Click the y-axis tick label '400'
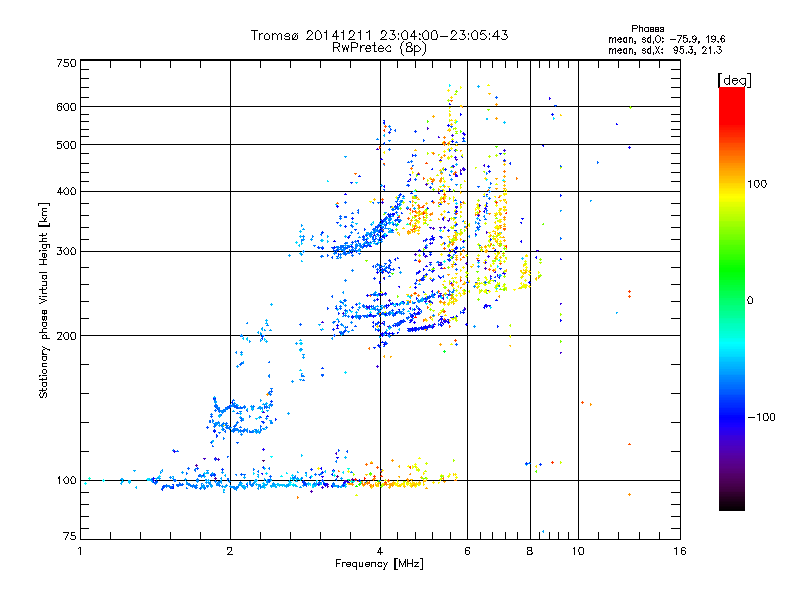This screenshot has width=800, height=600. (66, 192)
